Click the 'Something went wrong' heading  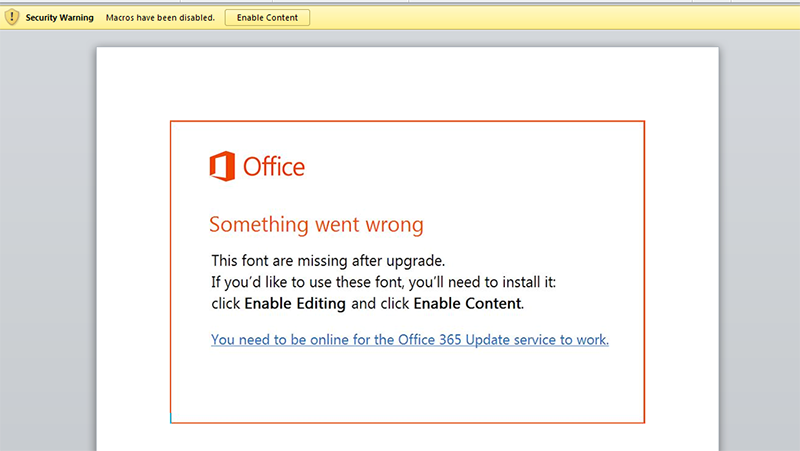tap(316, 224)
